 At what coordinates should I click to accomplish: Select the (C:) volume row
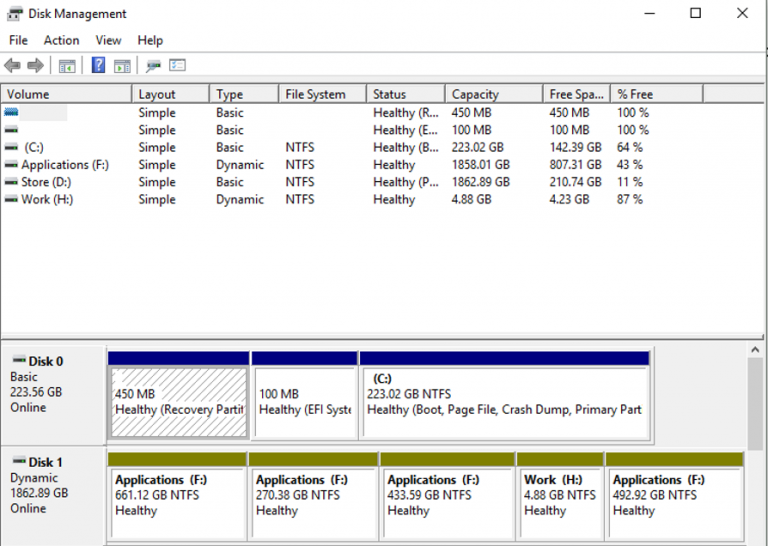[352, 147]
